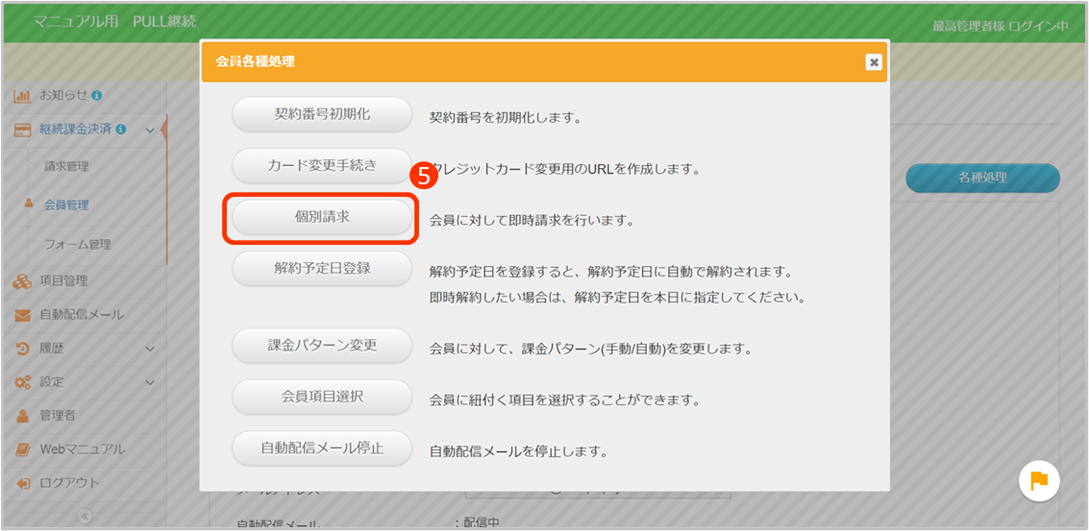
Task: Click the 解約予定日登録 button
Action: (x=322, y=268)
